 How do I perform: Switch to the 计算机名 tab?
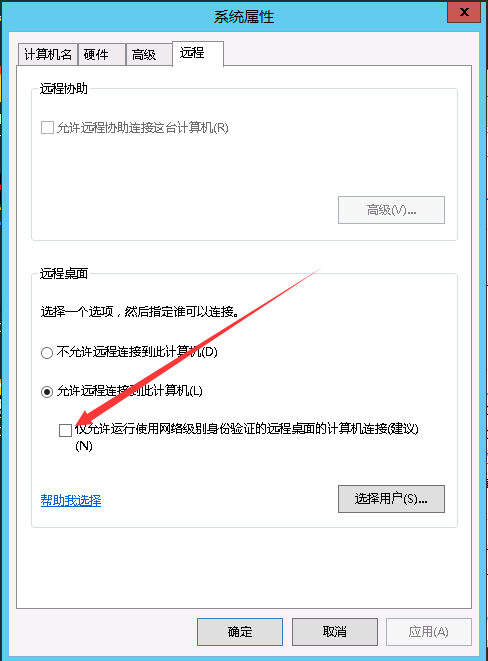pos(48,54)
